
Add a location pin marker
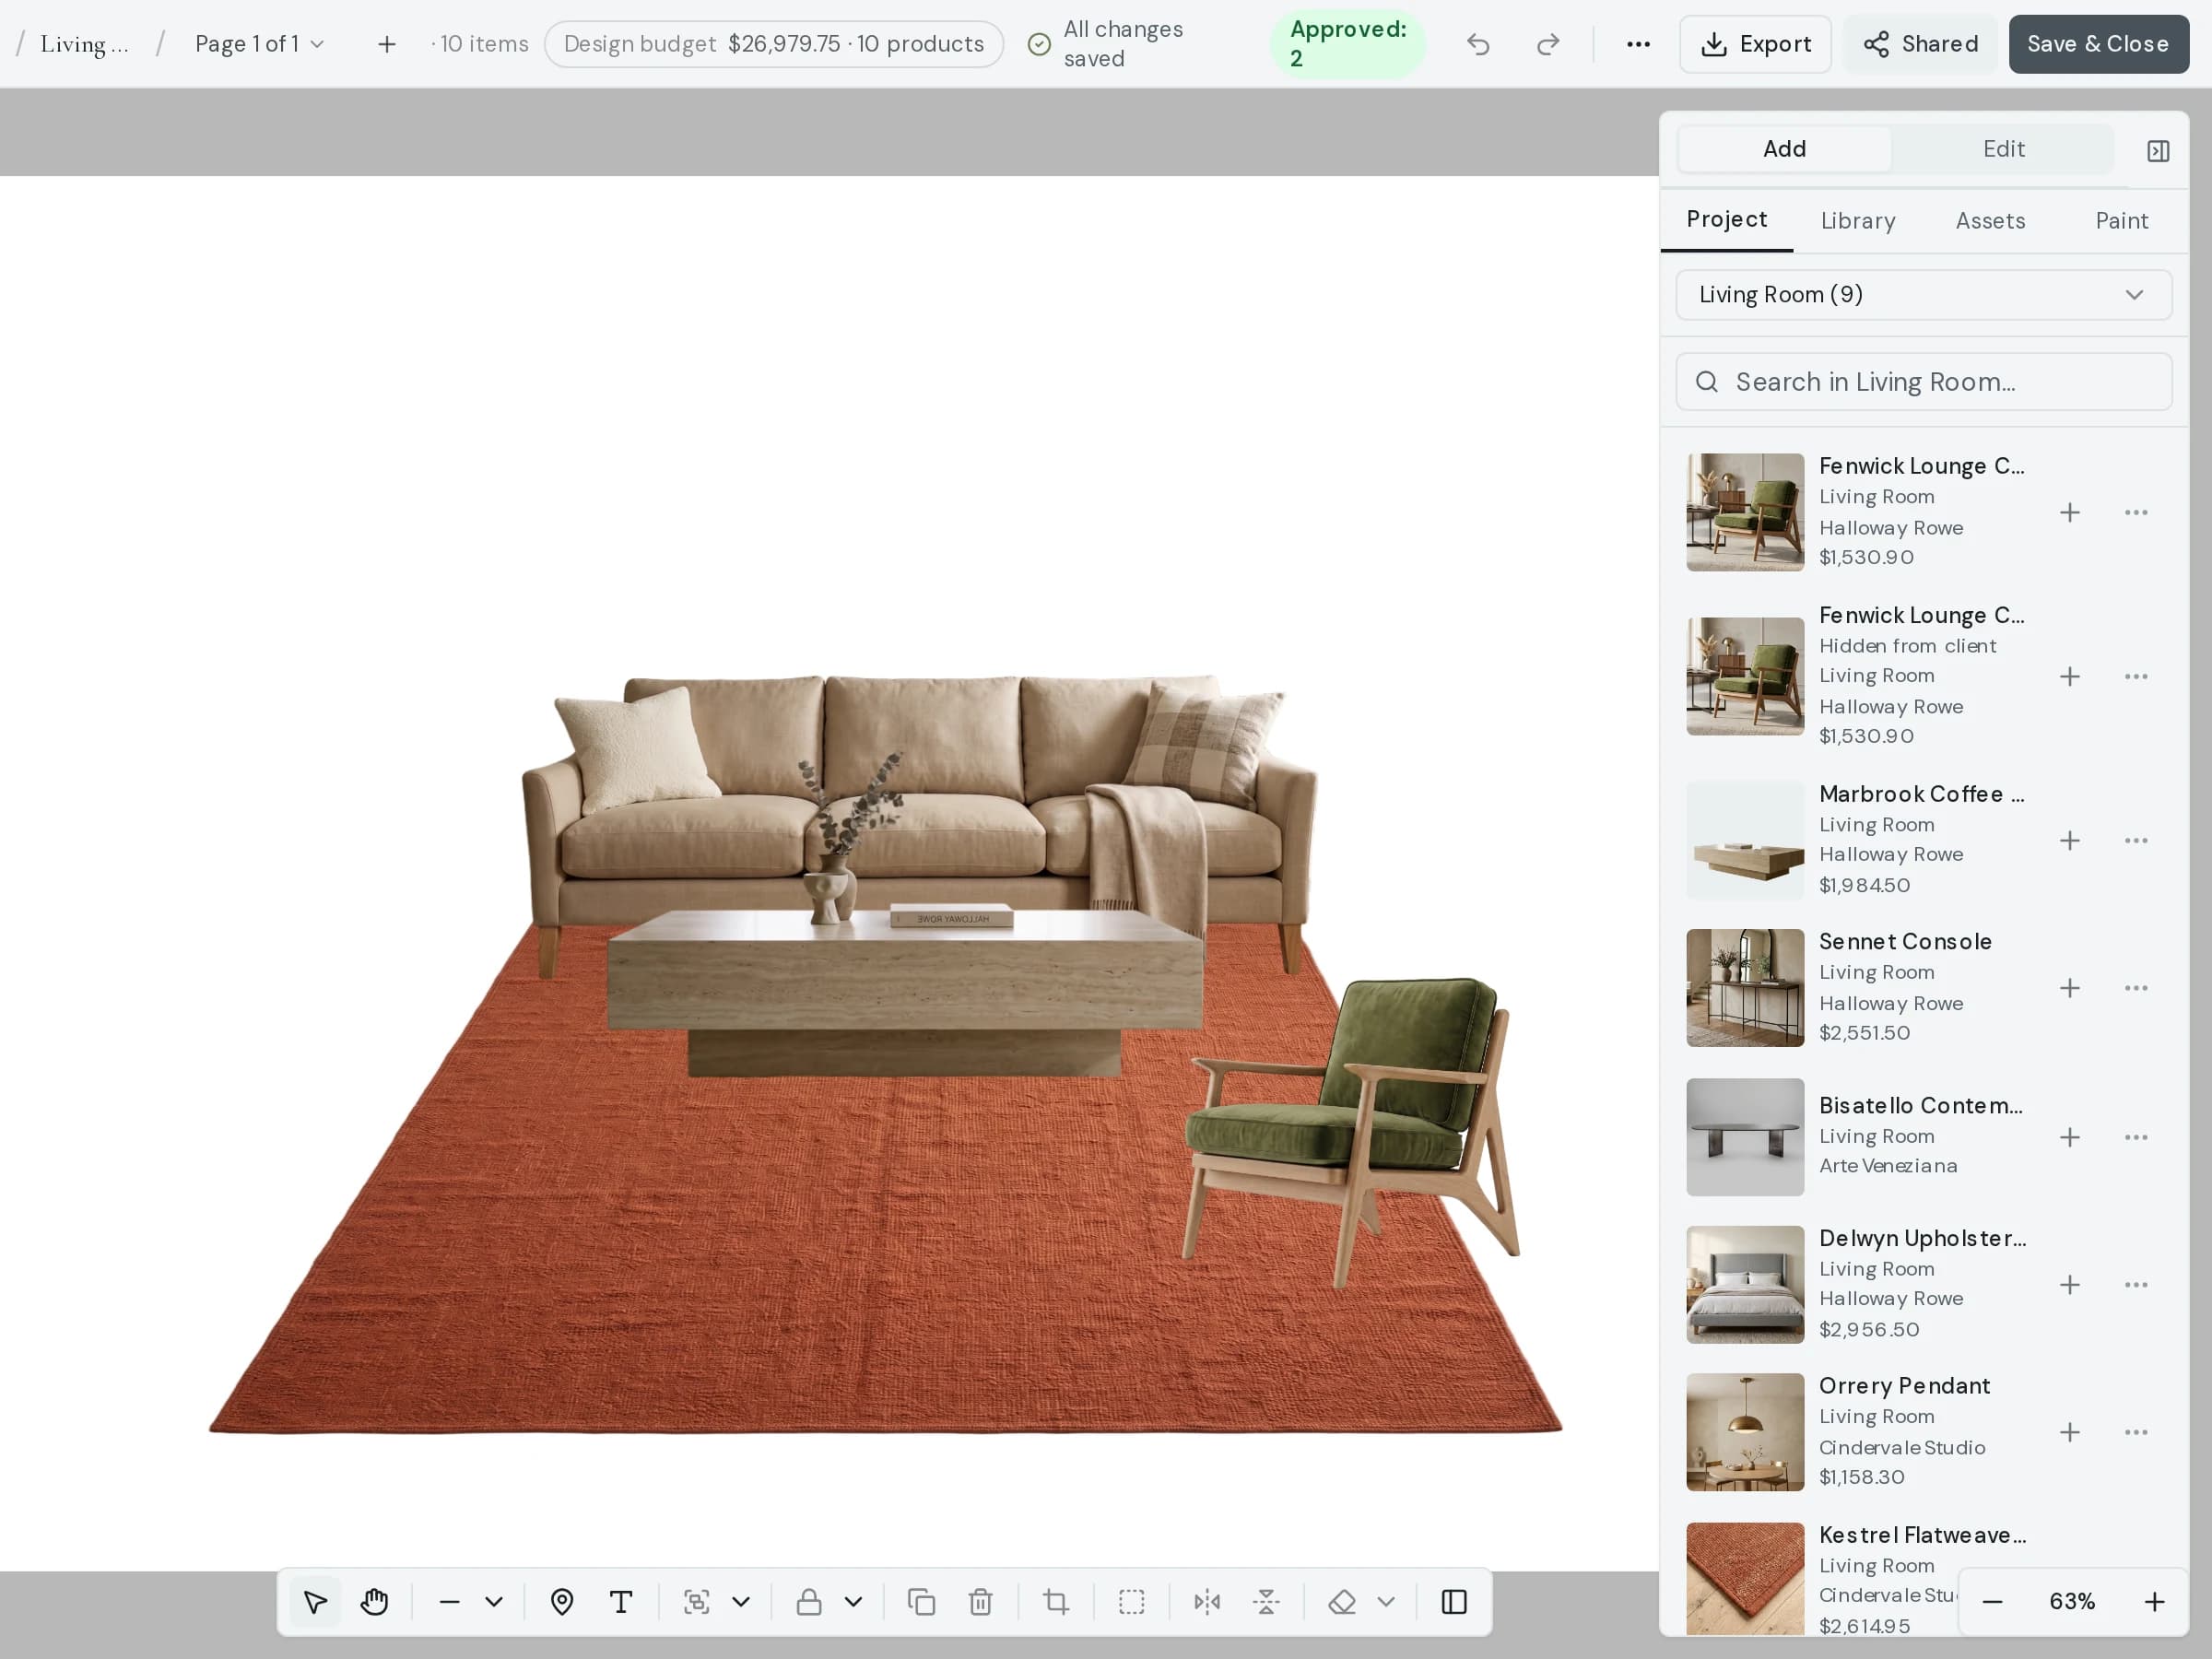click(x=562, y=1602)
